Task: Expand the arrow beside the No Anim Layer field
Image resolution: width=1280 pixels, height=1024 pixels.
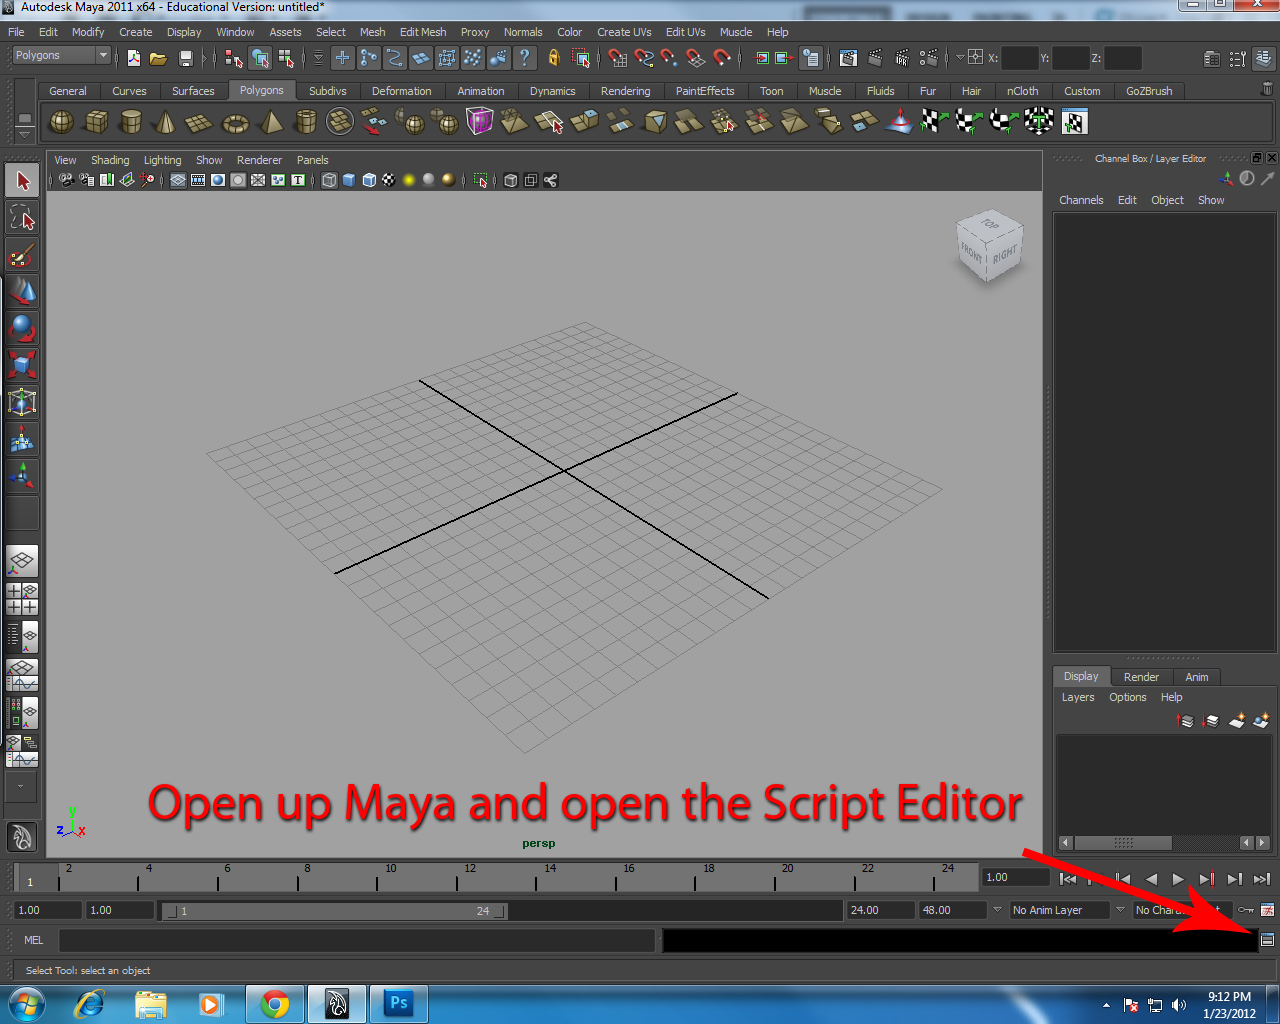Action: click(x=997, y=909)
